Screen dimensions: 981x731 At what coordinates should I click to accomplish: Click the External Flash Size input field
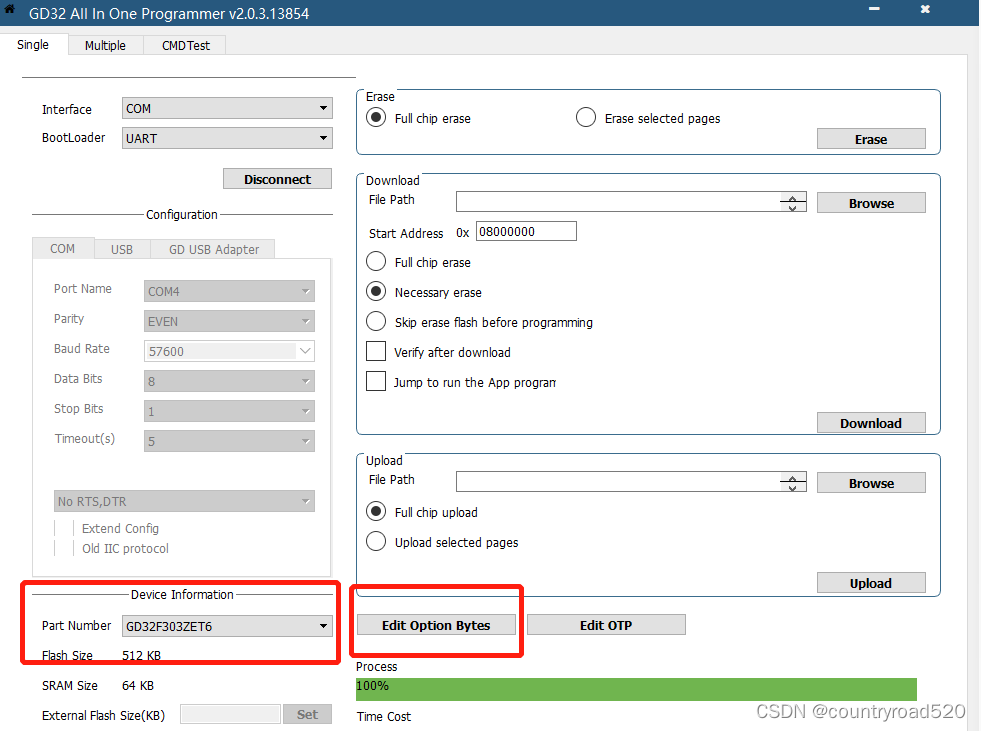(230, 714)
